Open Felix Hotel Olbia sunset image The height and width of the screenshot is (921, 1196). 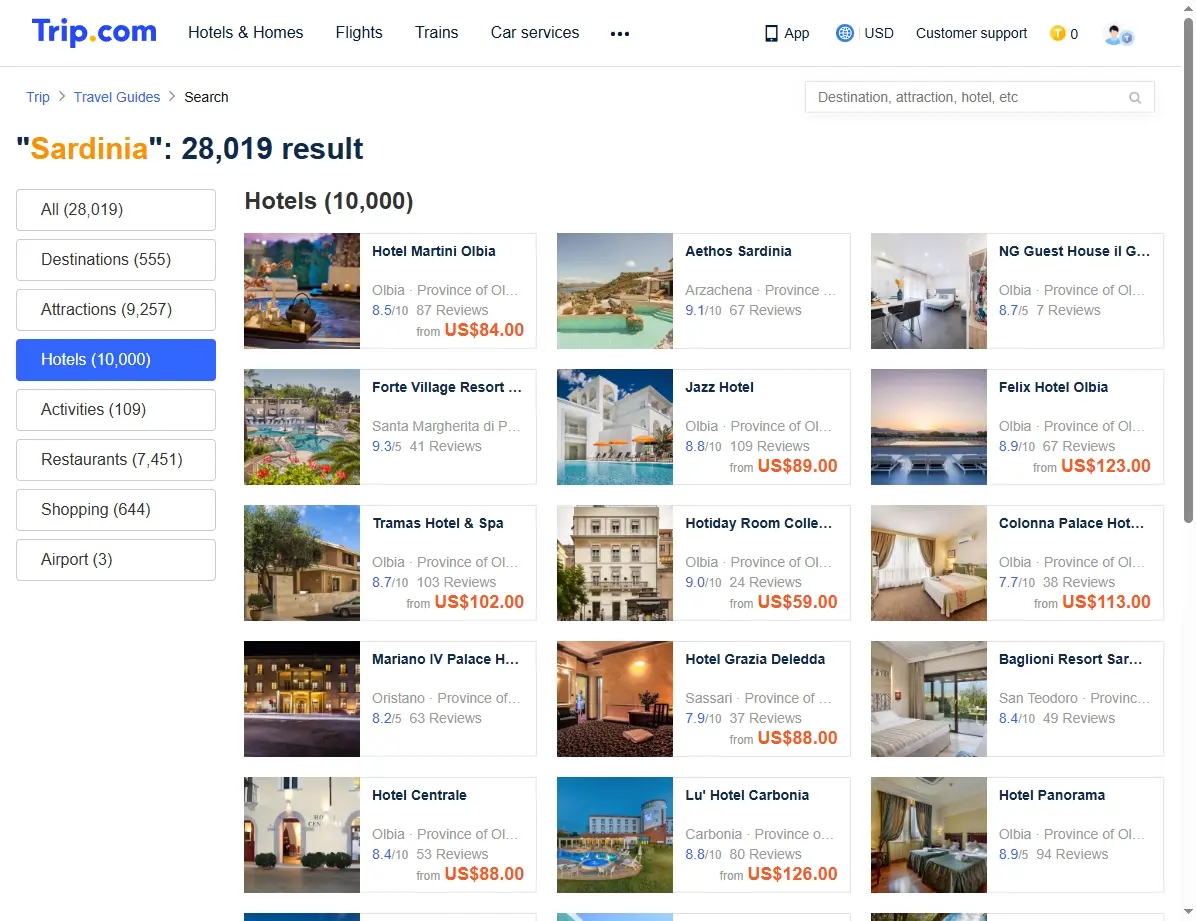point(929,427)
